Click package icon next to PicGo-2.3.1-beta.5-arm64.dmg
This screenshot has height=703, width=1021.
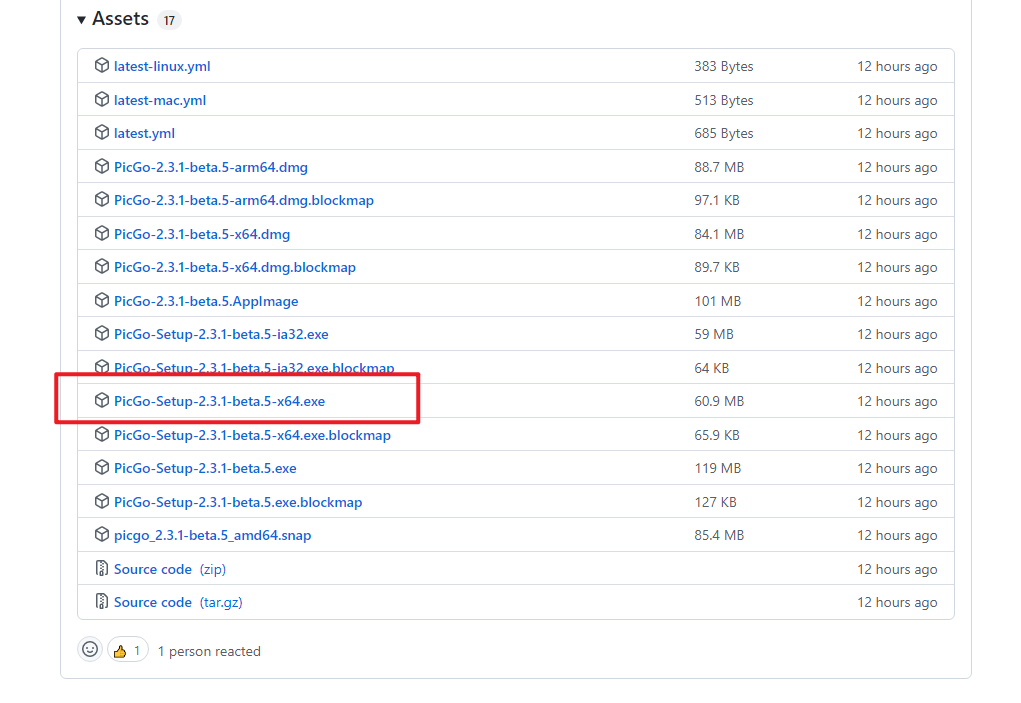[102, 166]
